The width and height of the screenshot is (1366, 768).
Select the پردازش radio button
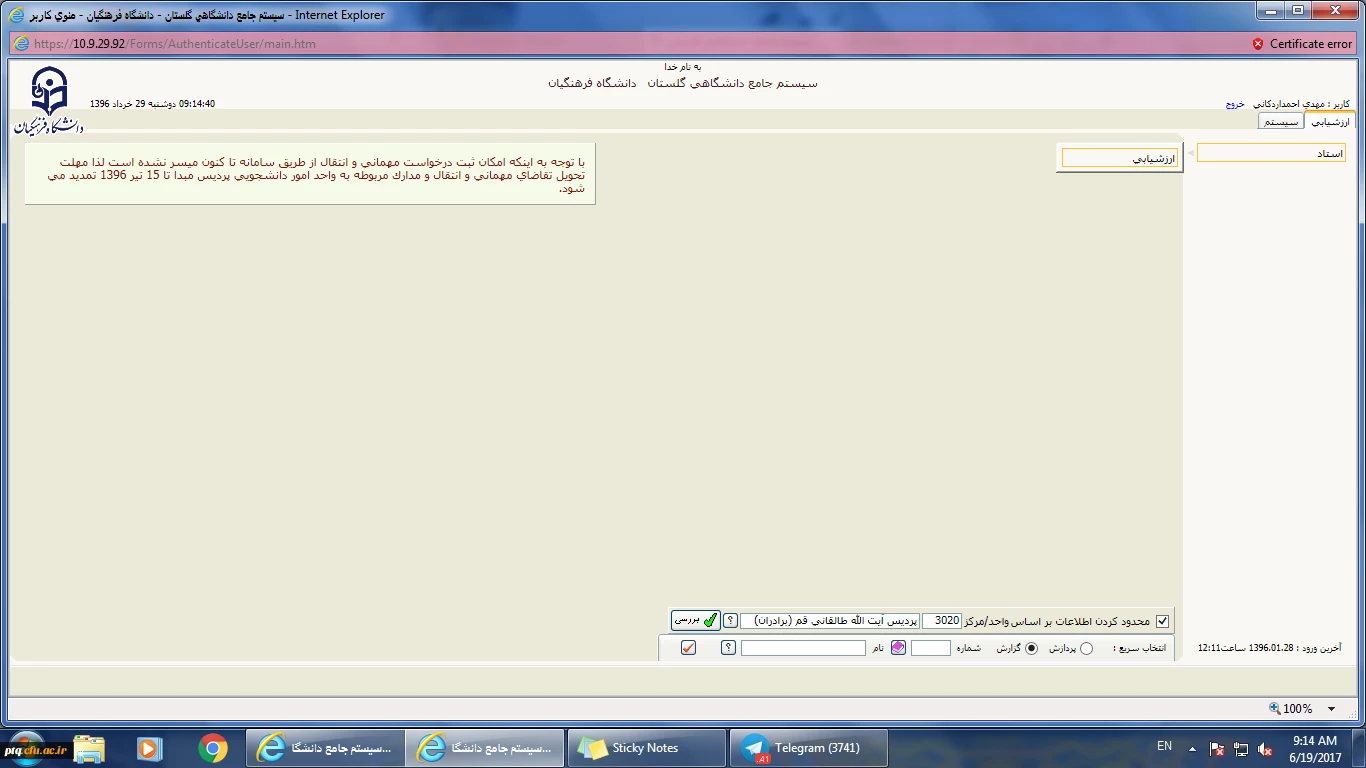(1087, 648)
